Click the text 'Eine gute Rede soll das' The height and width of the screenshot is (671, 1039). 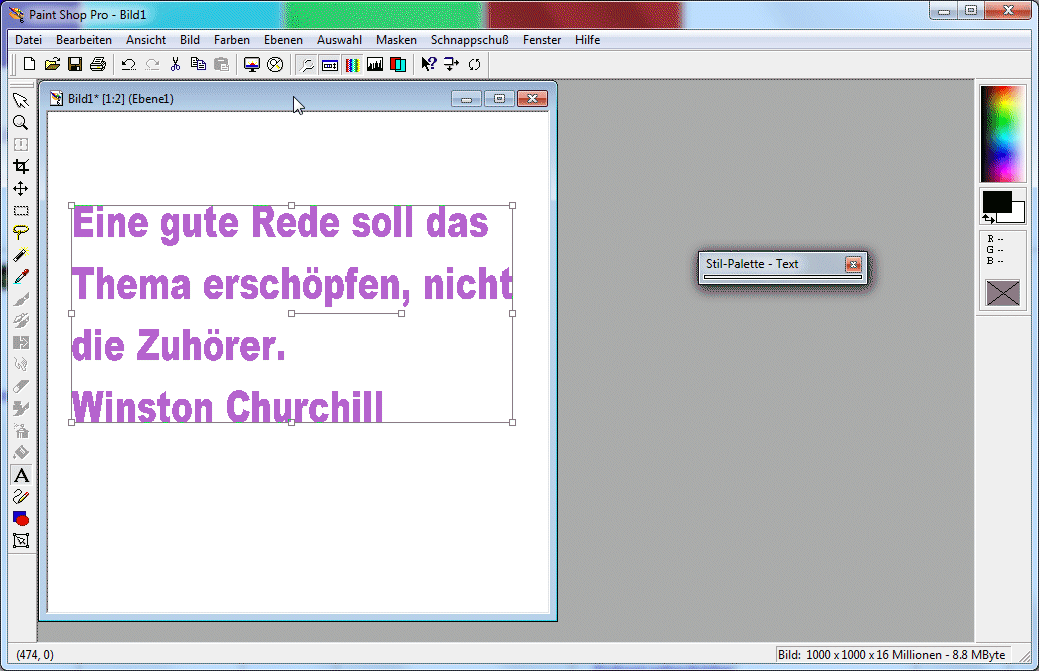point(280,224)
